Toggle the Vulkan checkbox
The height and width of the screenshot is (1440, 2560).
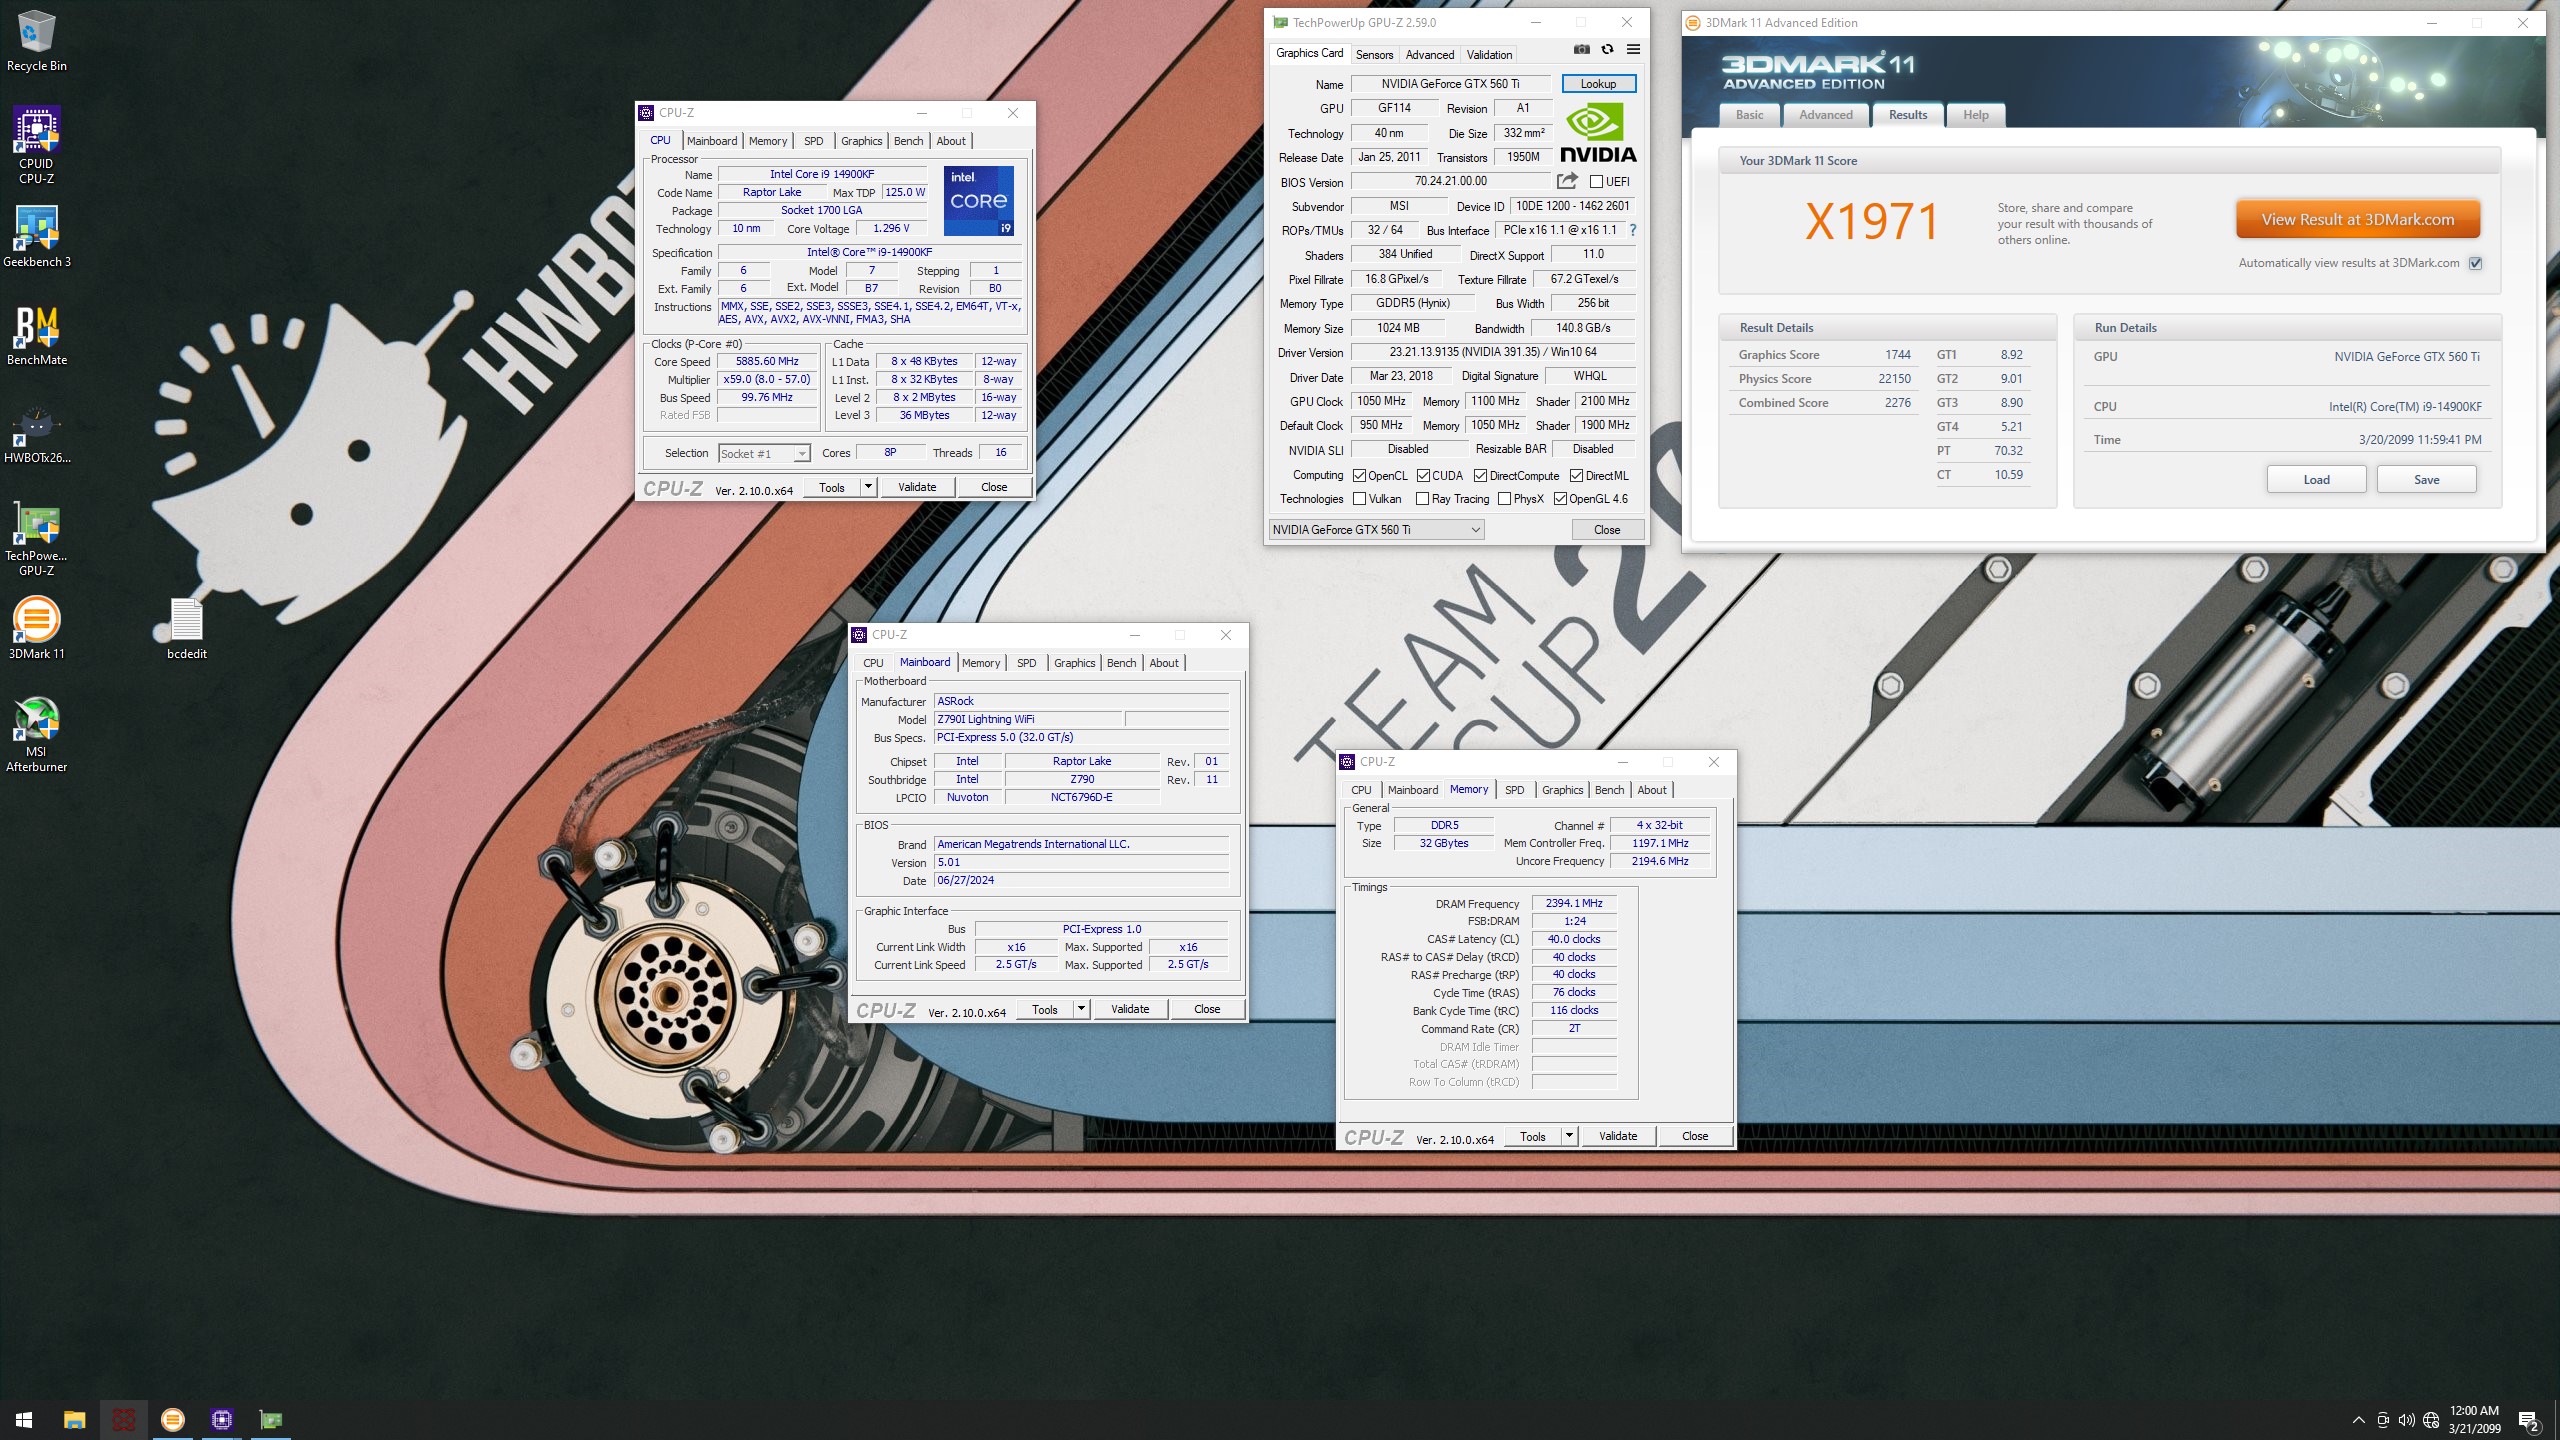pyautogui.click(x=1359, y=499)
